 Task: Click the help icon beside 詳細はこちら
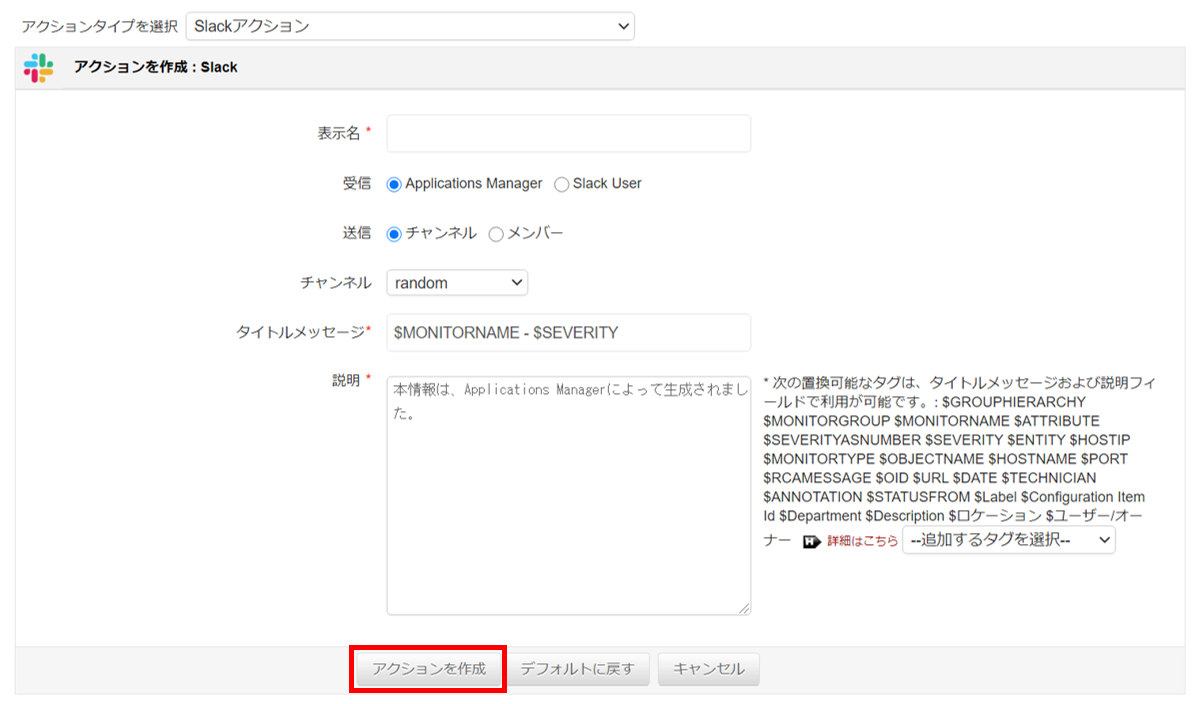click(811, 541)
